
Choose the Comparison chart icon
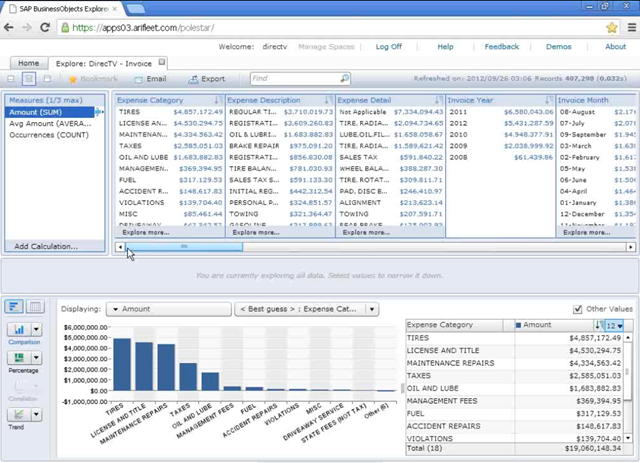click(19, 329)
